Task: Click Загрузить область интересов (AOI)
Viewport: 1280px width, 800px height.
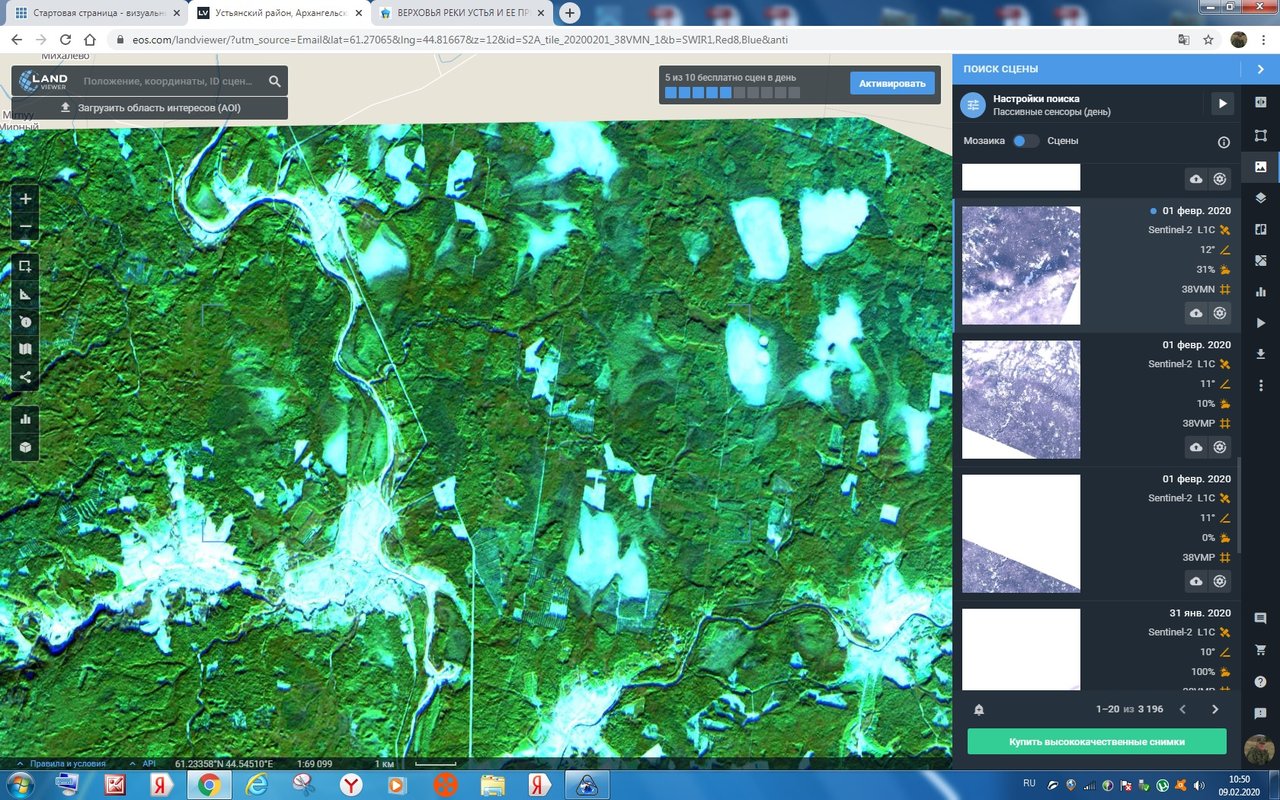Action: point(150,108)
